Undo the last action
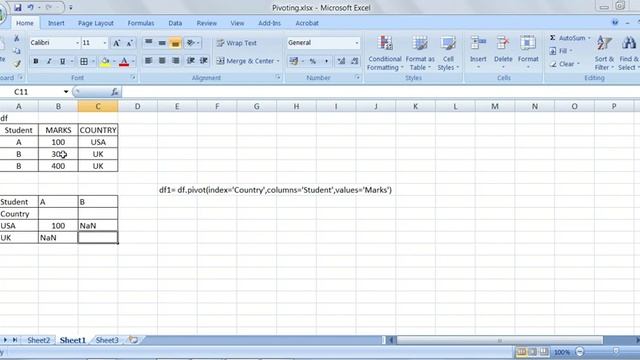 pos(31,7)
